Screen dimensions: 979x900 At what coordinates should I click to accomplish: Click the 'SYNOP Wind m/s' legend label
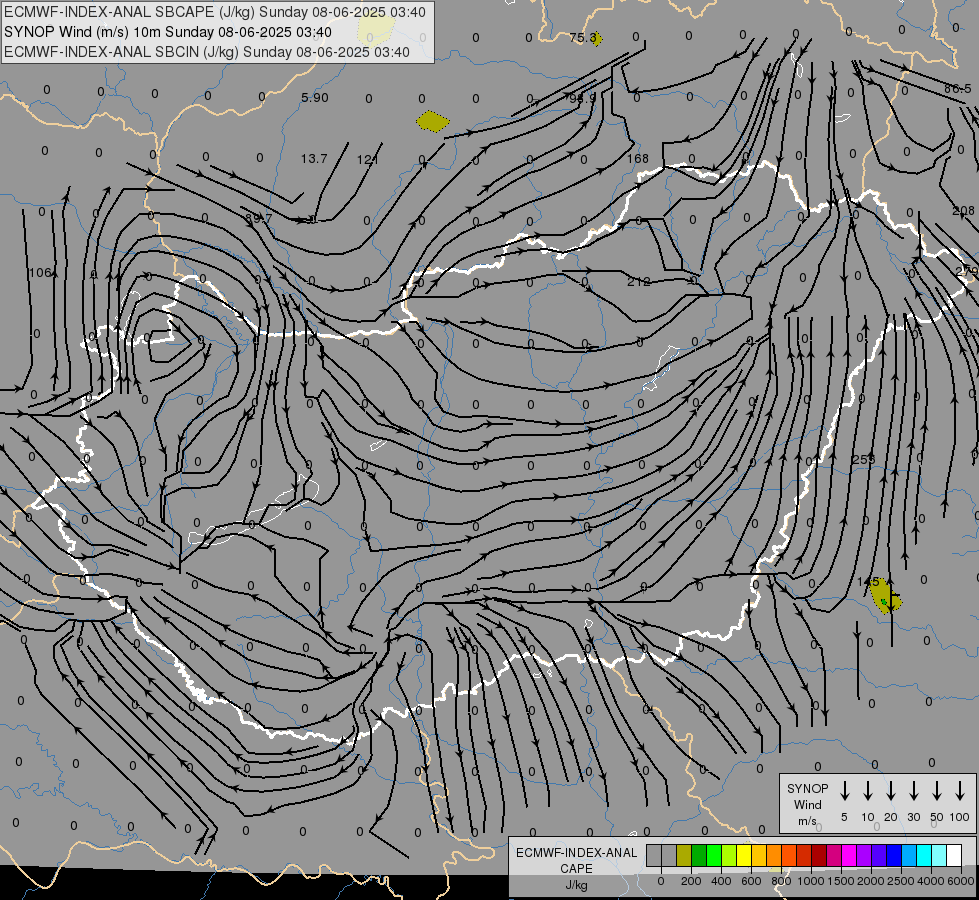807,804
